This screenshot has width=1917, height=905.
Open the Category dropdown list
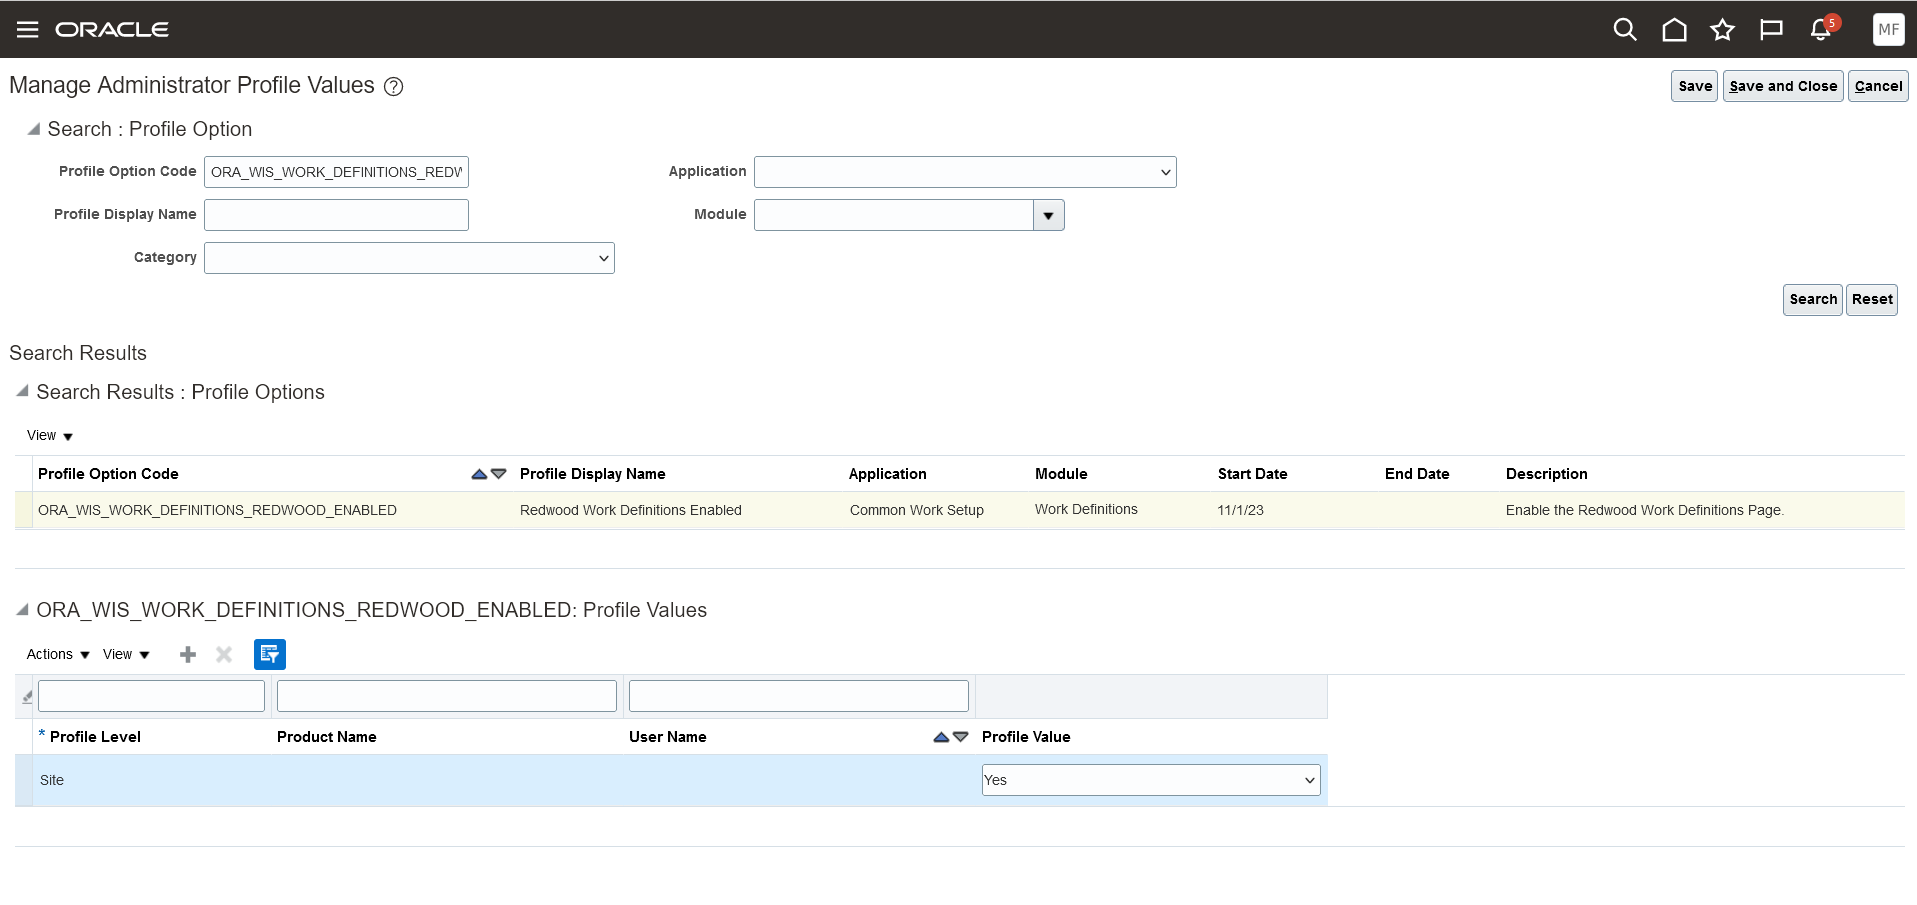coord(603,257)
